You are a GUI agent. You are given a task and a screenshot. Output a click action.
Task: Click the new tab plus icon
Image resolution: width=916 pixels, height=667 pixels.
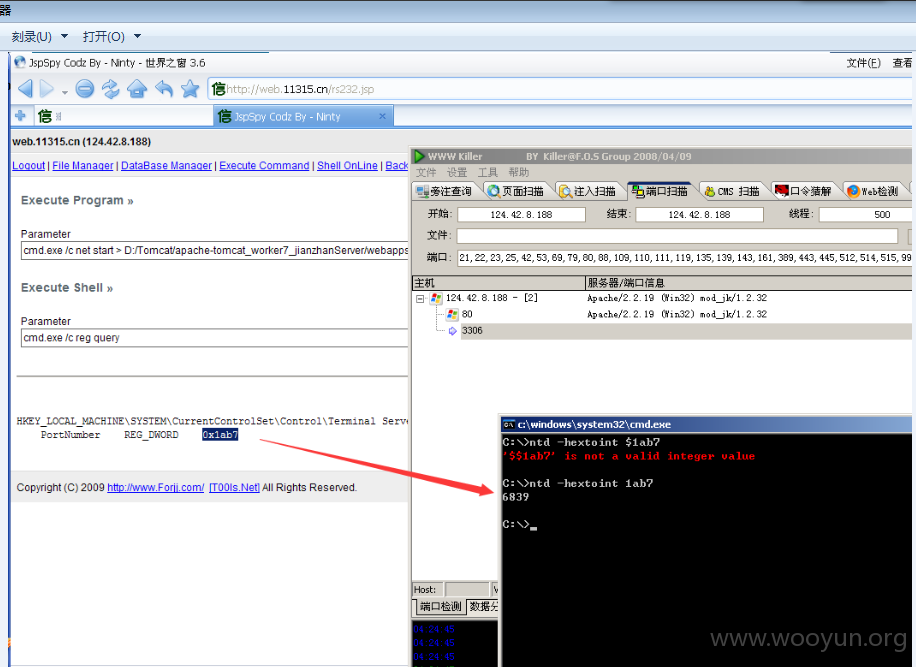[x=20, y=116]
